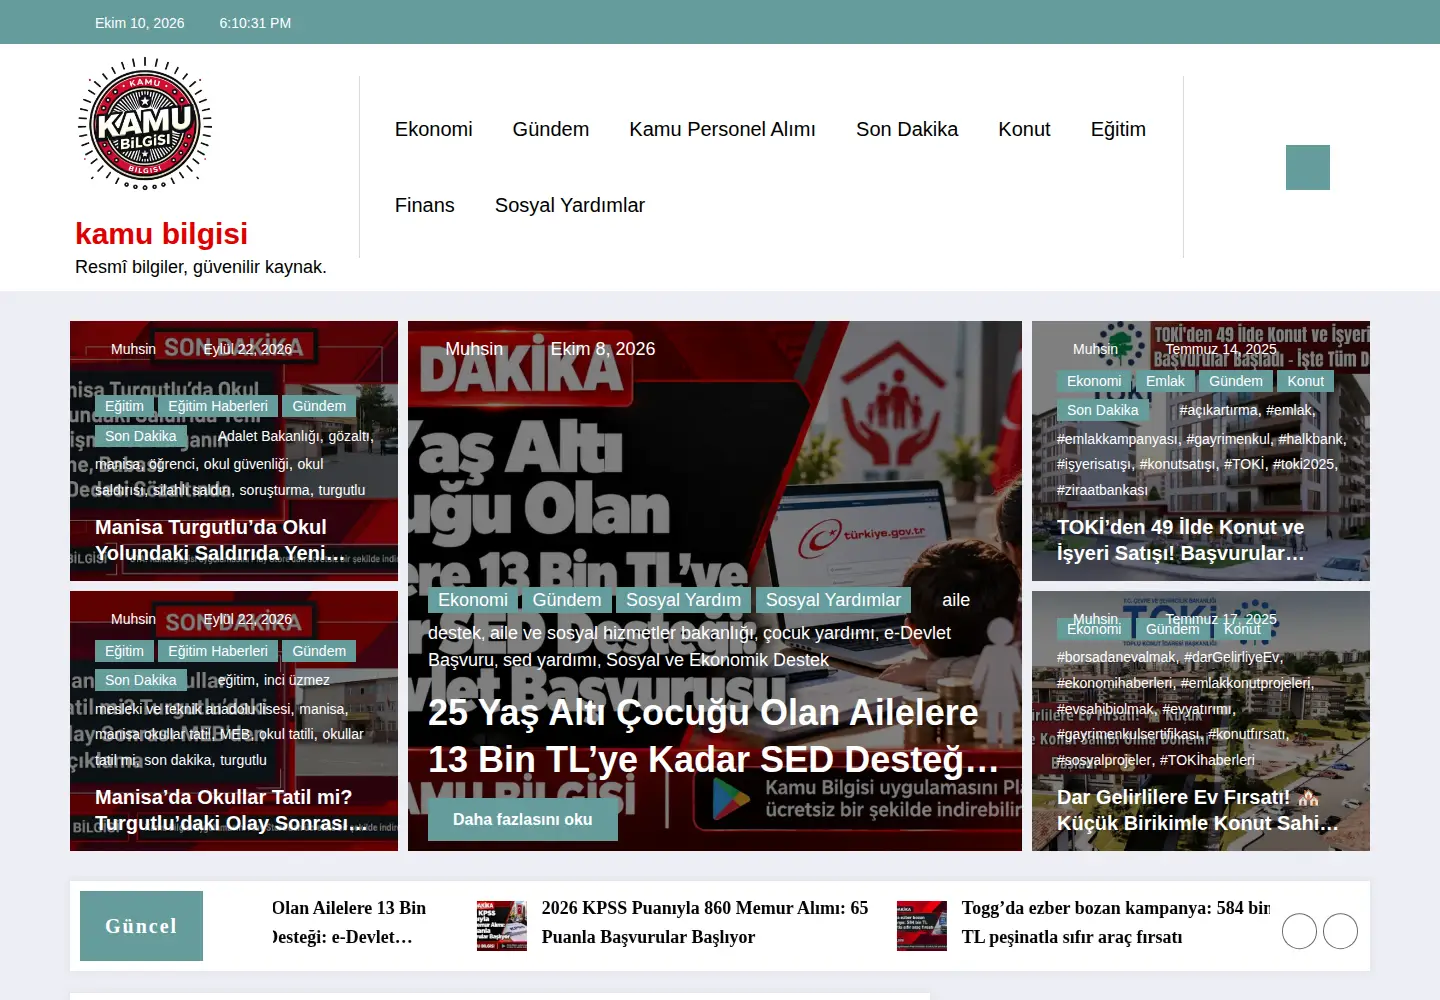The height and width of the screenshot is (1000, 1440).
Task: Click 'Son Dakika' tag on Okullar Tatil card
Action: pos(140,680)
